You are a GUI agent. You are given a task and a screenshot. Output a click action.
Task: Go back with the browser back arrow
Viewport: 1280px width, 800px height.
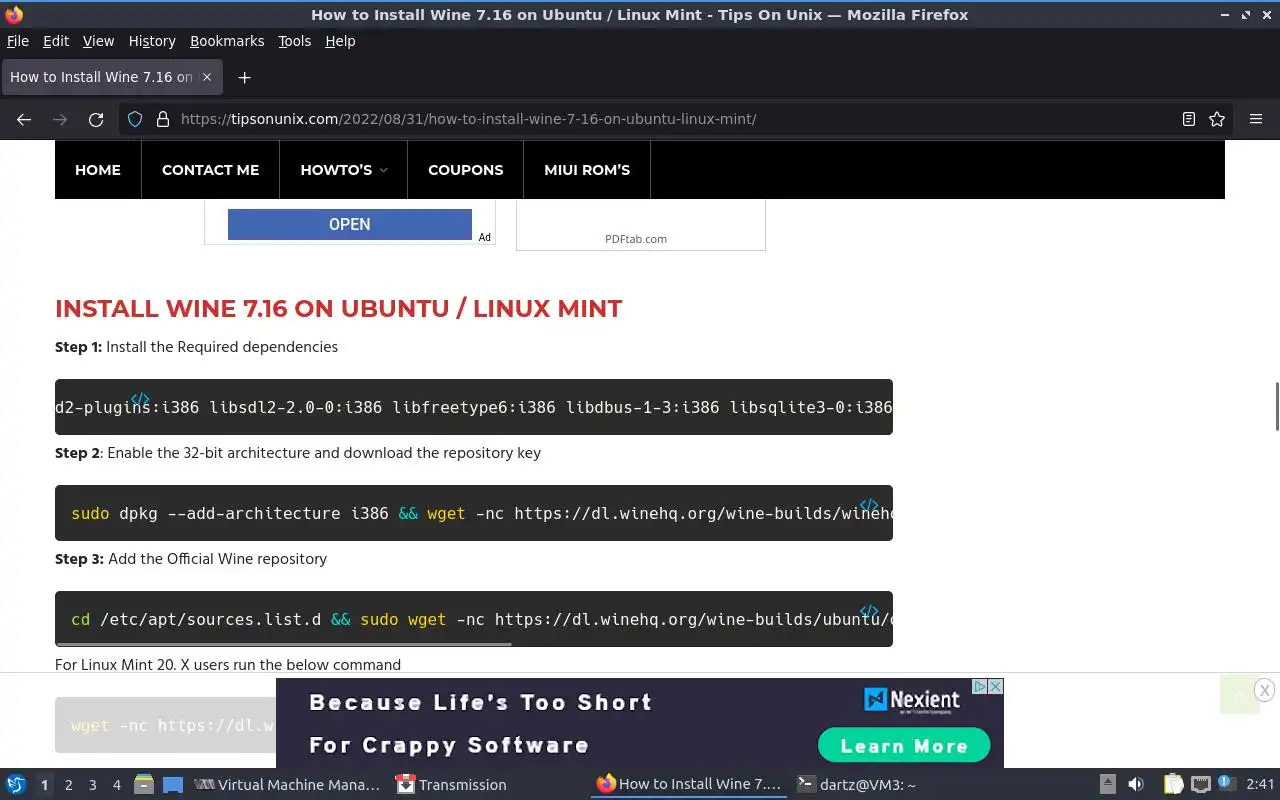point(24,119)
